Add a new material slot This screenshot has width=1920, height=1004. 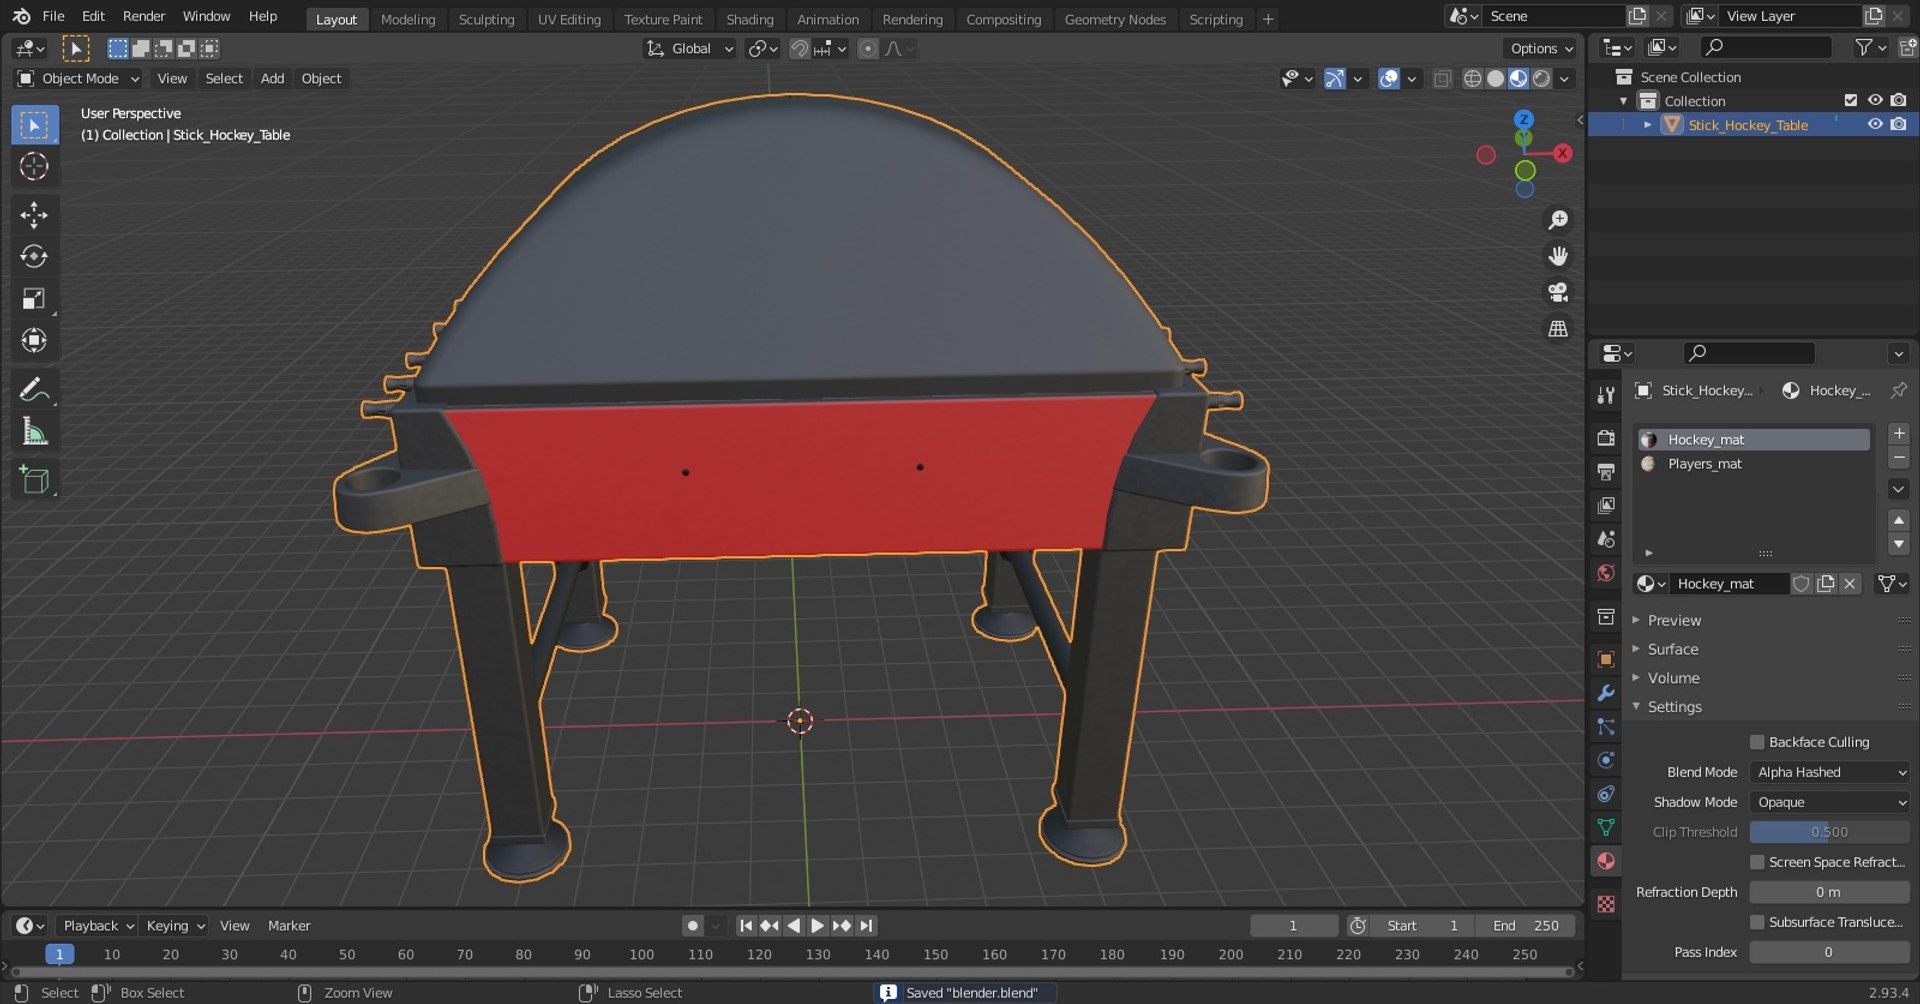coord(1898,434)
